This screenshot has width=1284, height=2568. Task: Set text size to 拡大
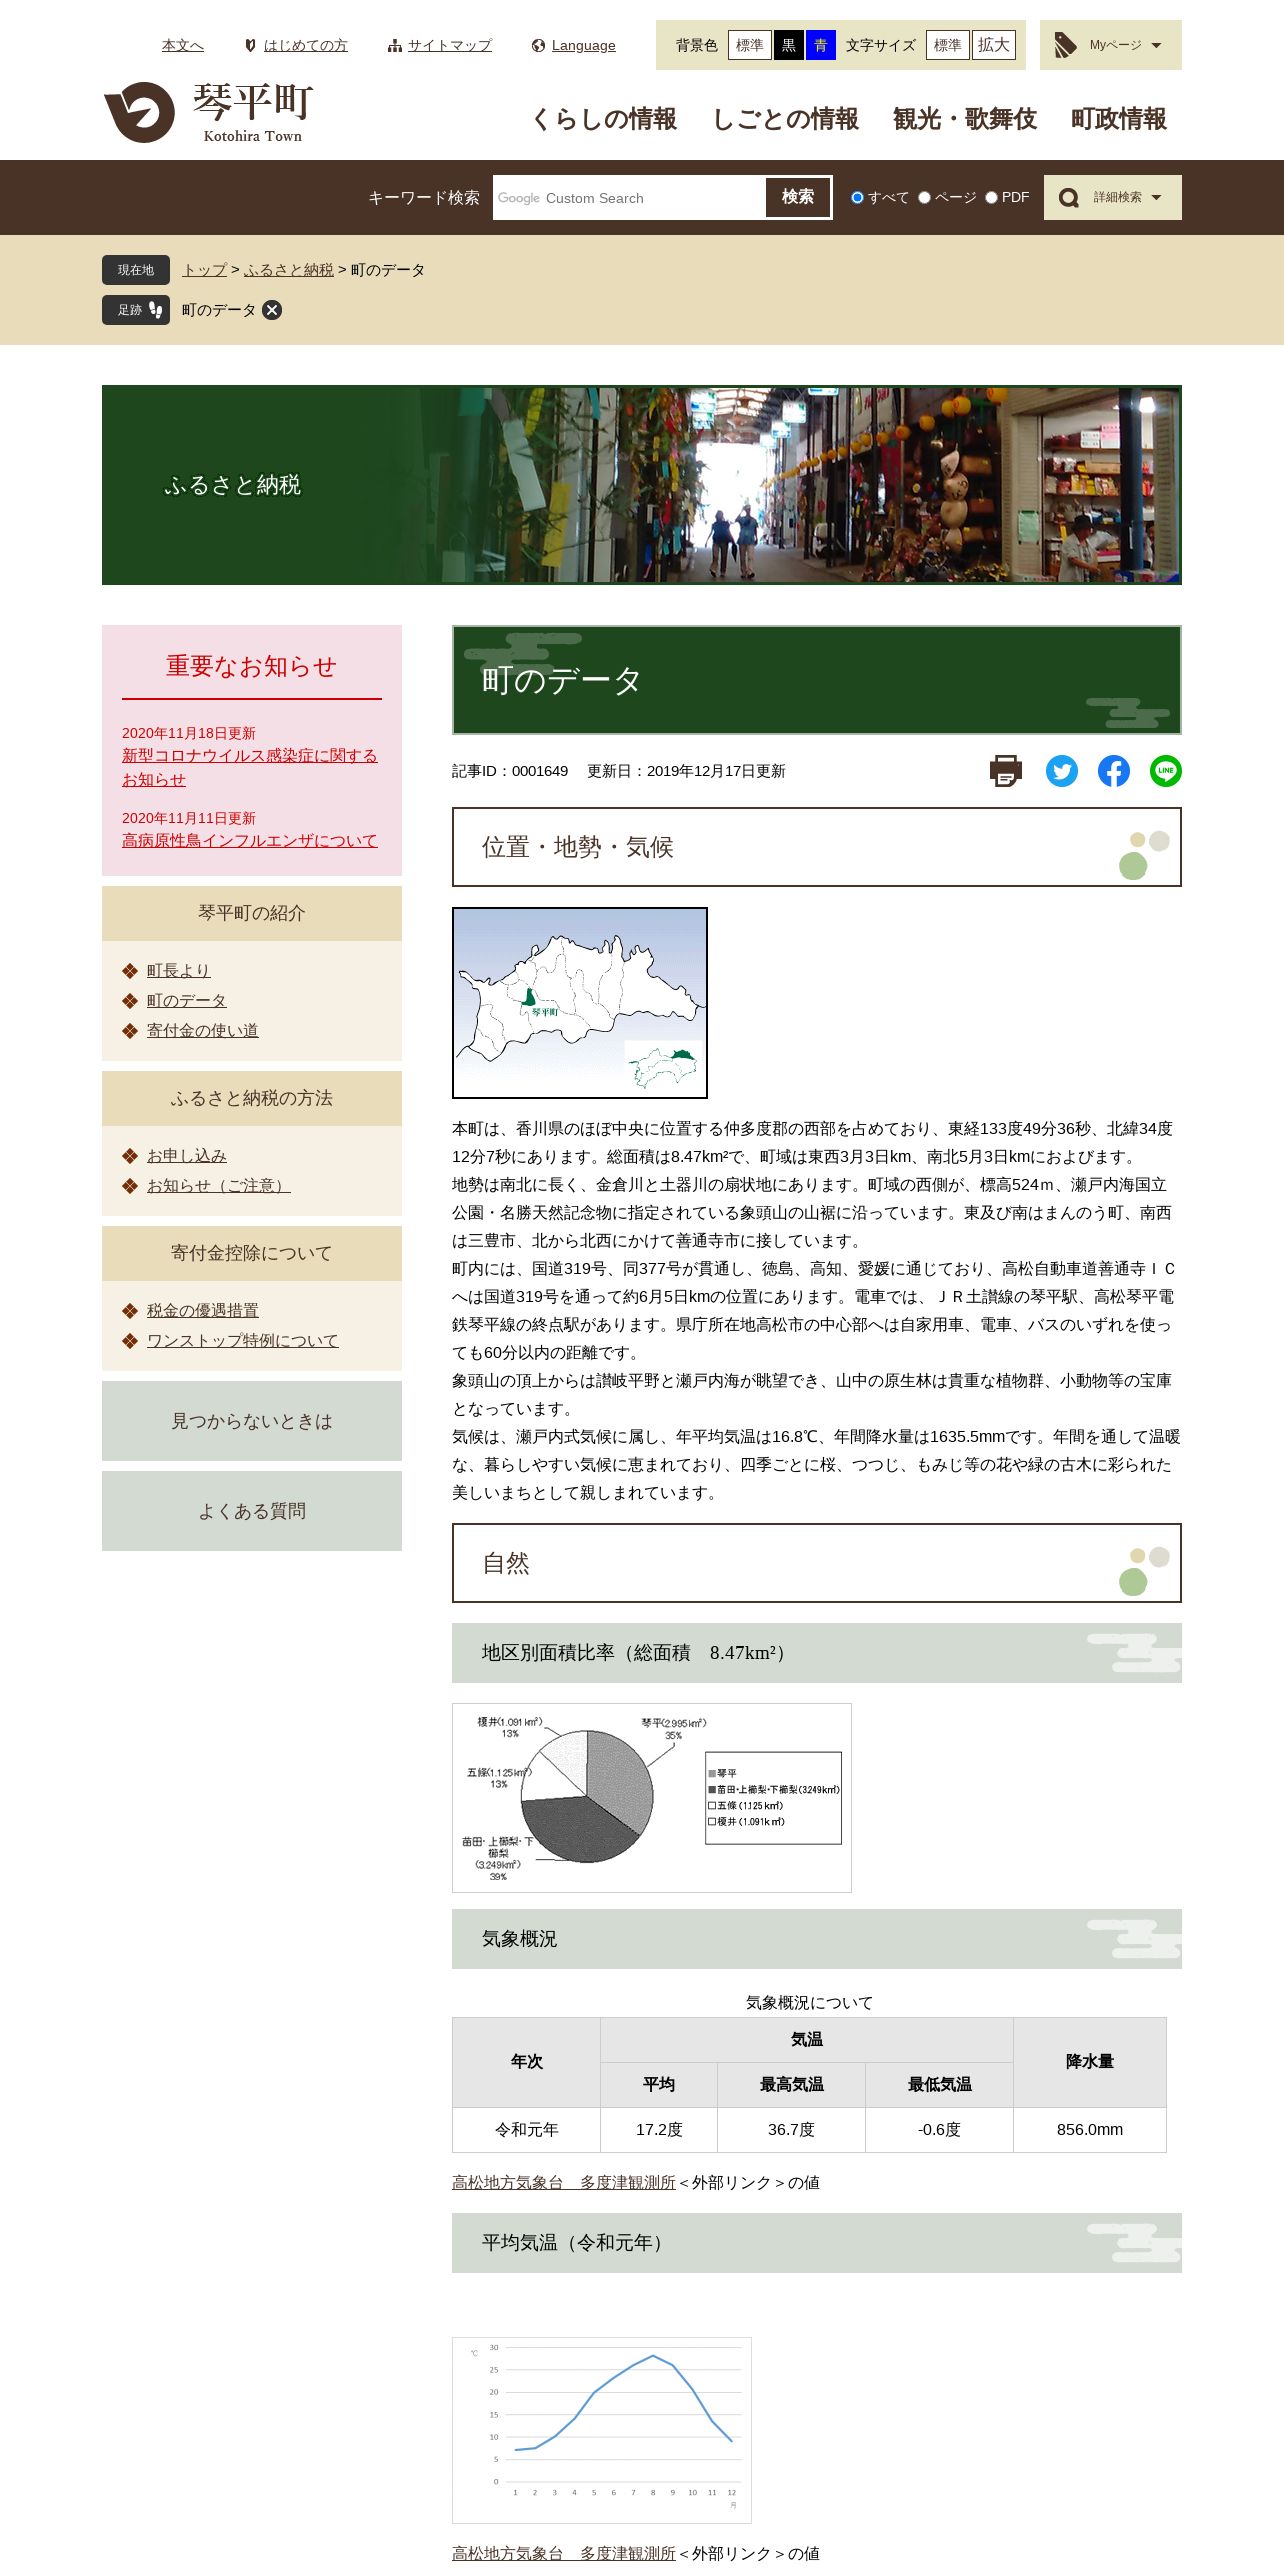pos(994,45)
